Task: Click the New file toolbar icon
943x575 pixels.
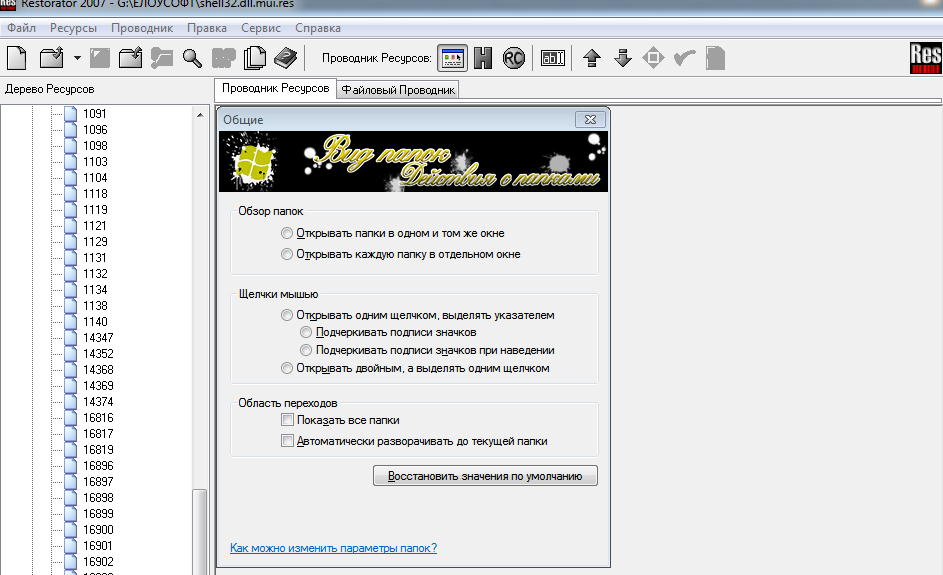Action: pyautogui.click(x=17, y=58)
